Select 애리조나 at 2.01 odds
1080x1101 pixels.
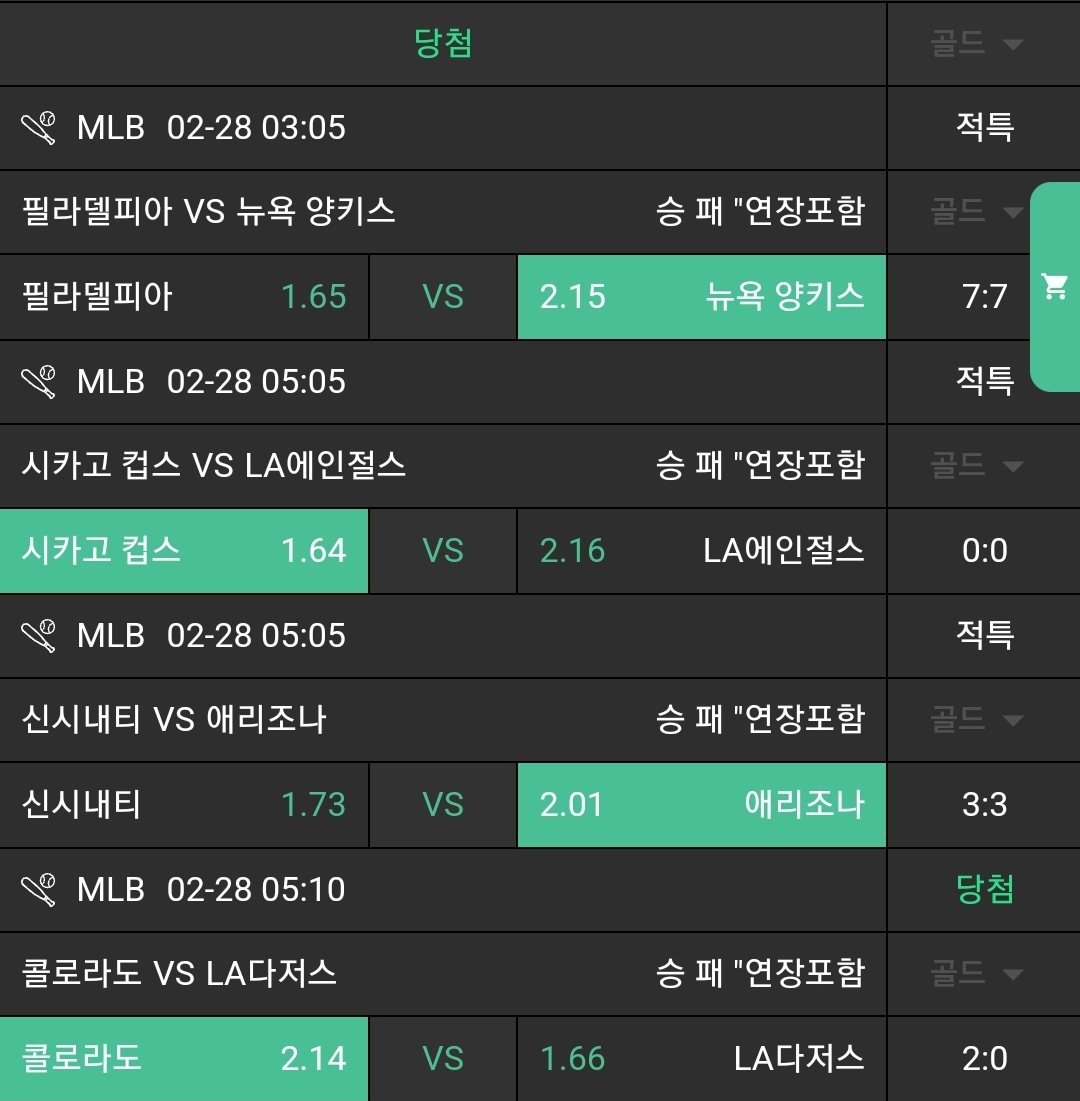click(x=701, y=805)
